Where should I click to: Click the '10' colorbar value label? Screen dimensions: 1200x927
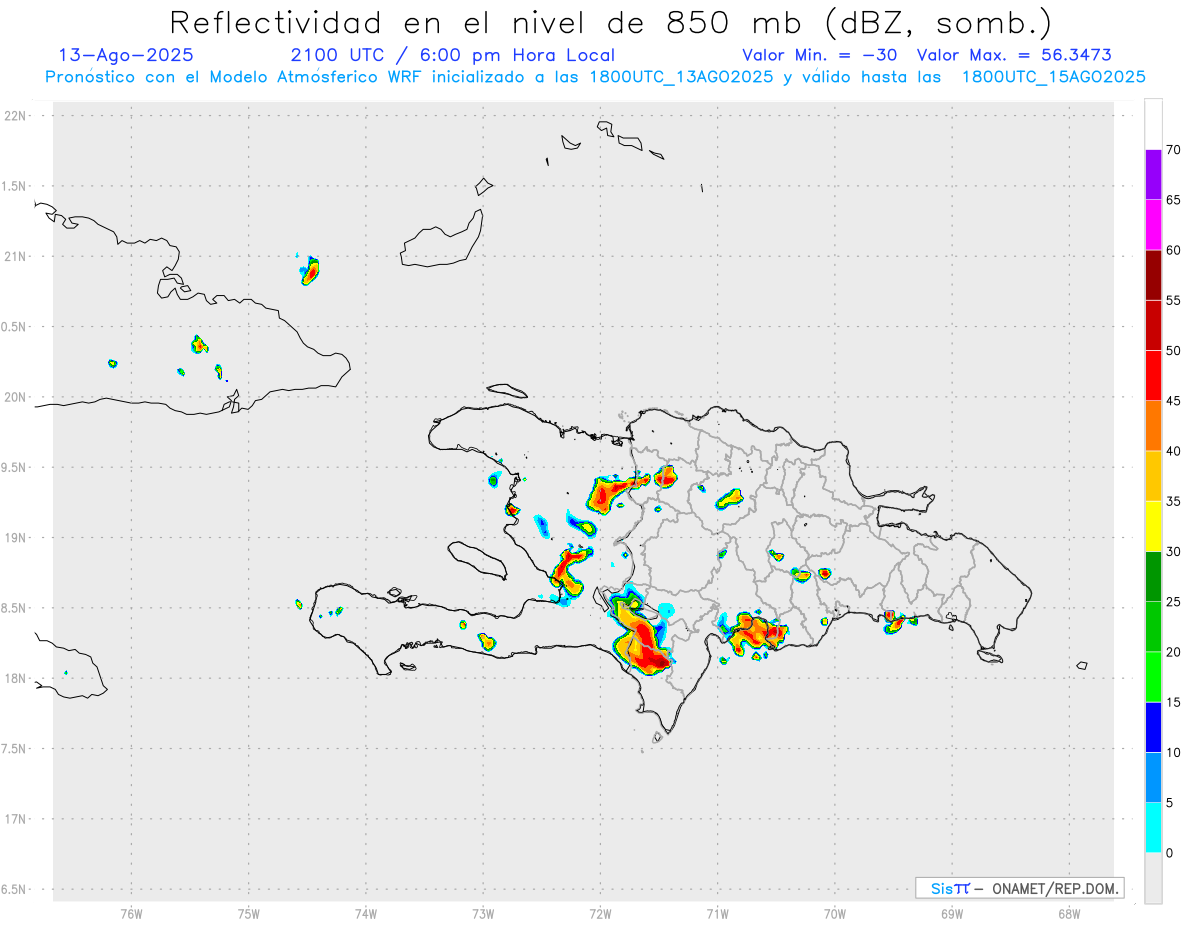click(x=1173, y=752)
